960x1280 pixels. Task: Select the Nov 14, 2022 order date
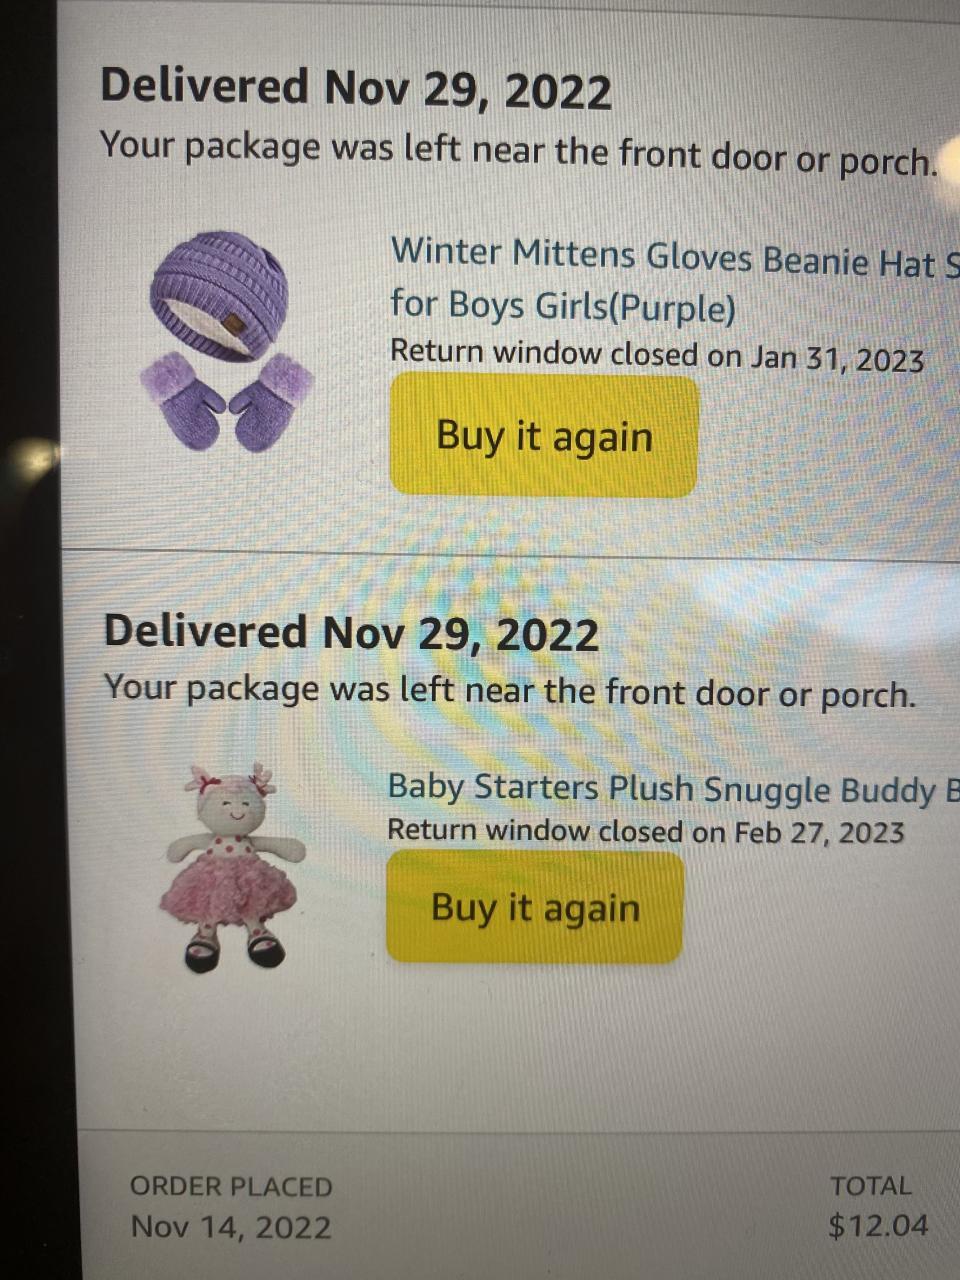[231, 1227]
